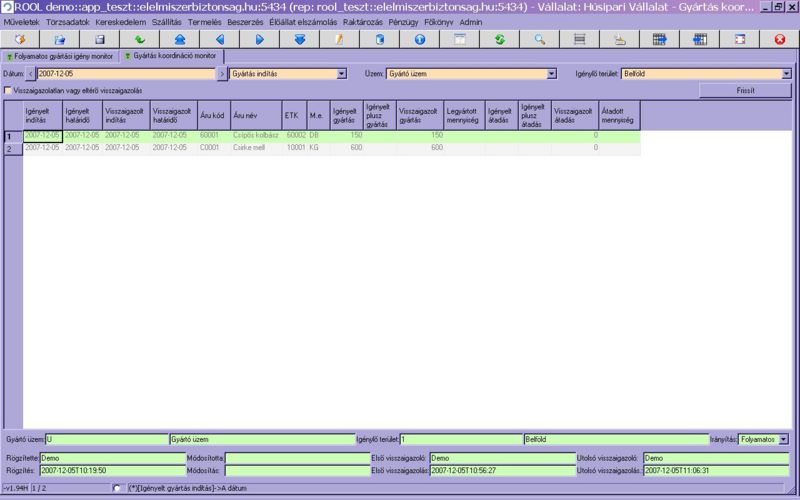Open the Raktározás menu

[362, 21]
